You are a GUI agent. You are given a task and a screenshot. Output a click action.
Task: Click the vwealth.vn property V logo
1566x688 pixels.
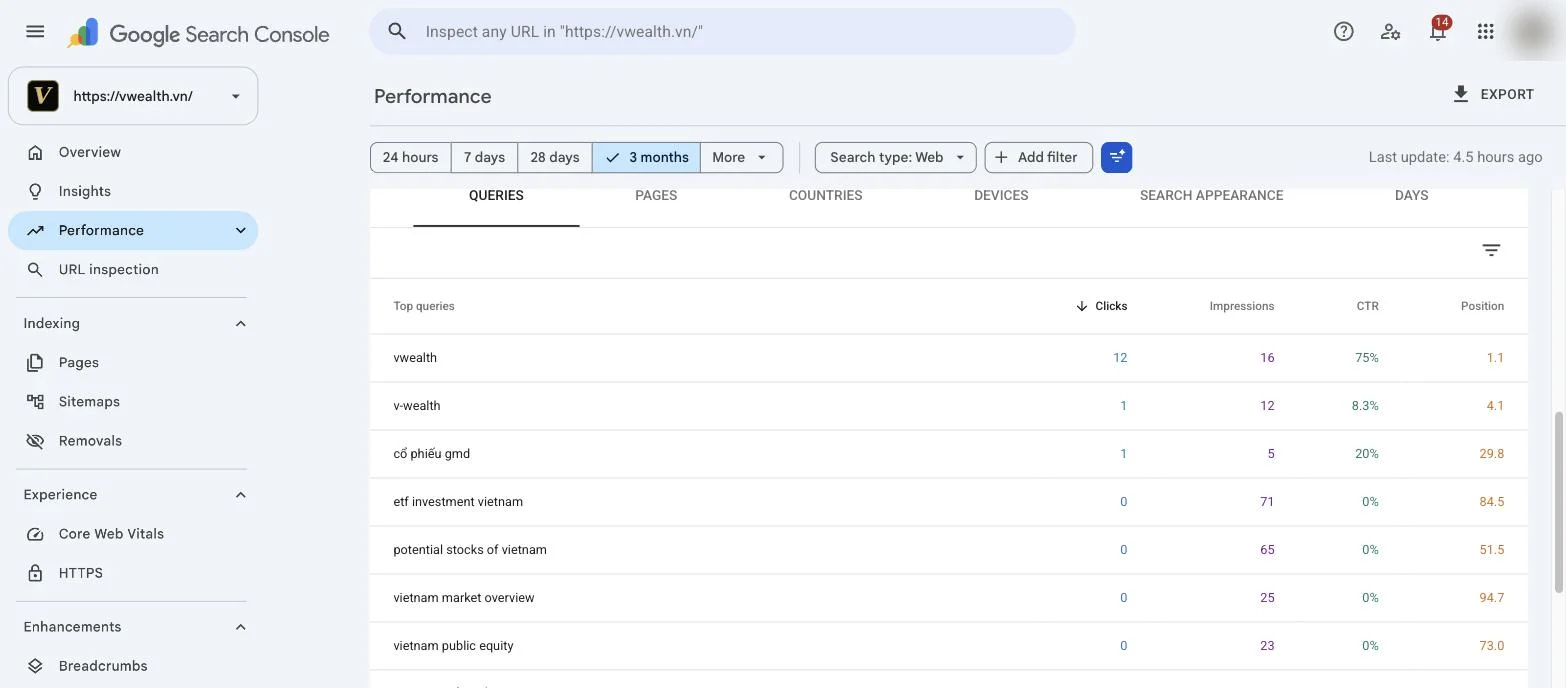click(42, 96)
